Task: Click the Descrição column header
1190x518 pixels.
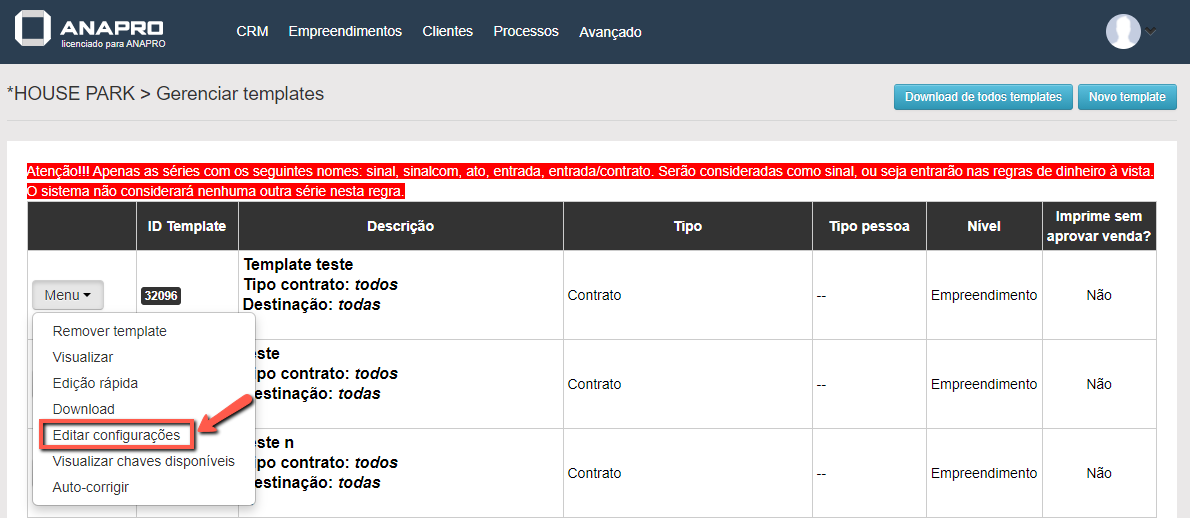Action: [x=400, y=226]
